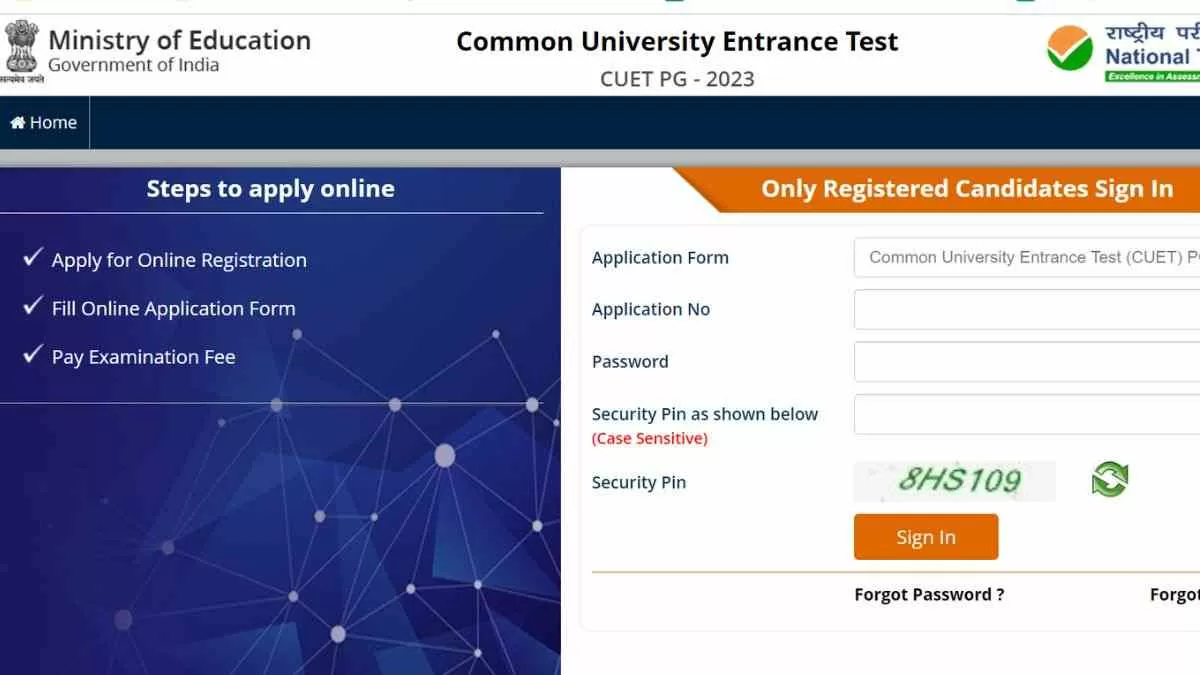Viewport: 1200px width, 675px height.
Task: Click into the Password field
Action: tap(1026, 361)
